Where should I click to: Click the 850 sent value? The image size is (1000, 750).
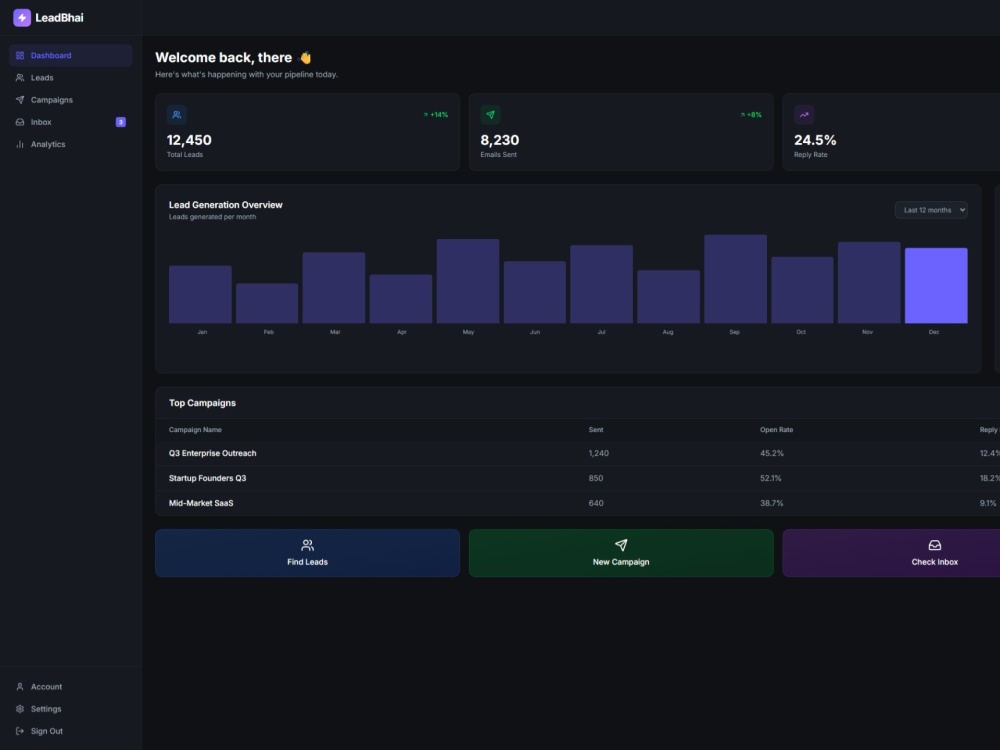pyautogui.click(x=596, y=478)
